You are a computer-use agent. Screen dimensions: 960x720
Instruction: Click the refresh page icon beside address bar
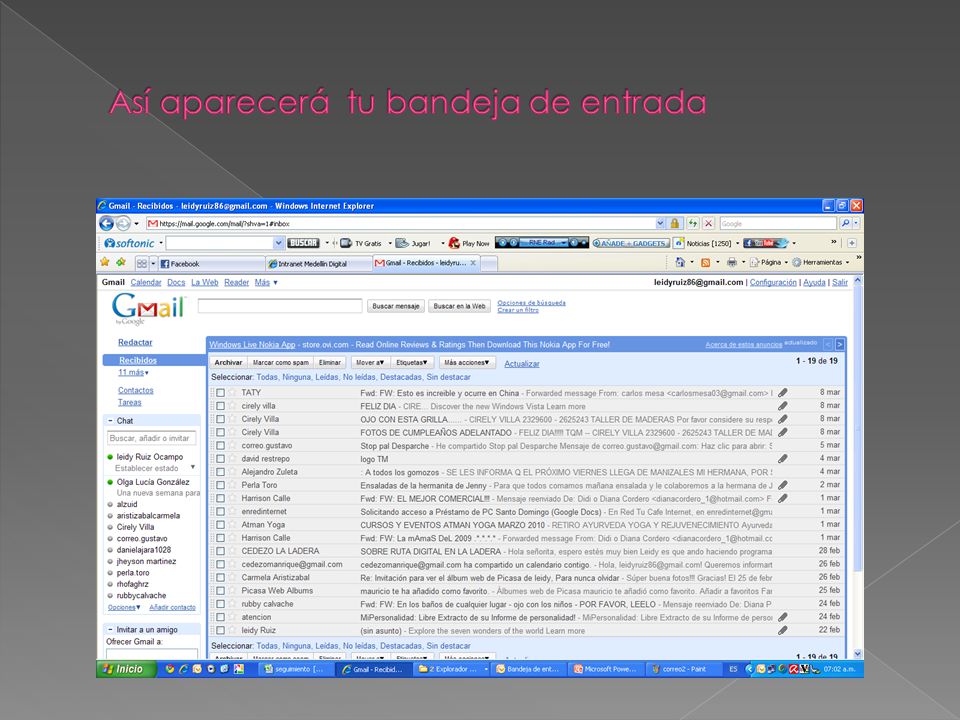point(692,223)
